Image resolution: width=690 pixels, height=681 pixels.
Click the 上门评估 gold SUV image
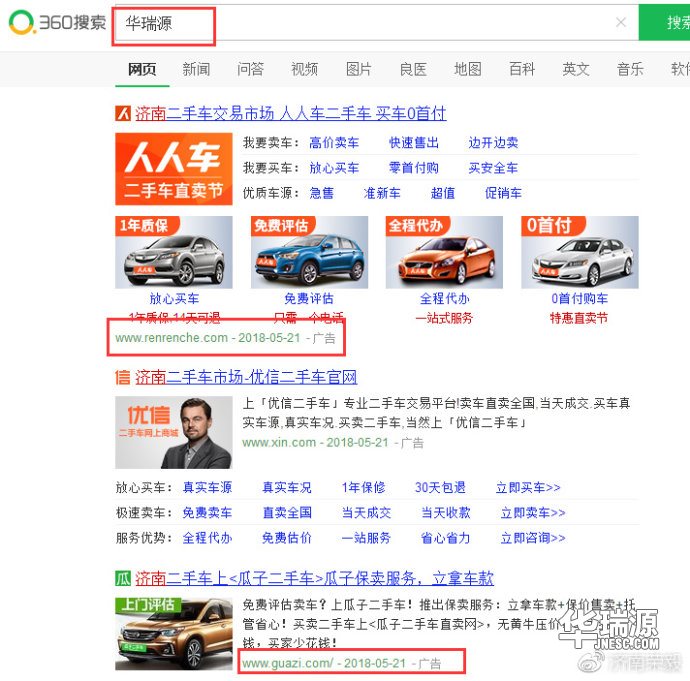[x=174, y=634]
